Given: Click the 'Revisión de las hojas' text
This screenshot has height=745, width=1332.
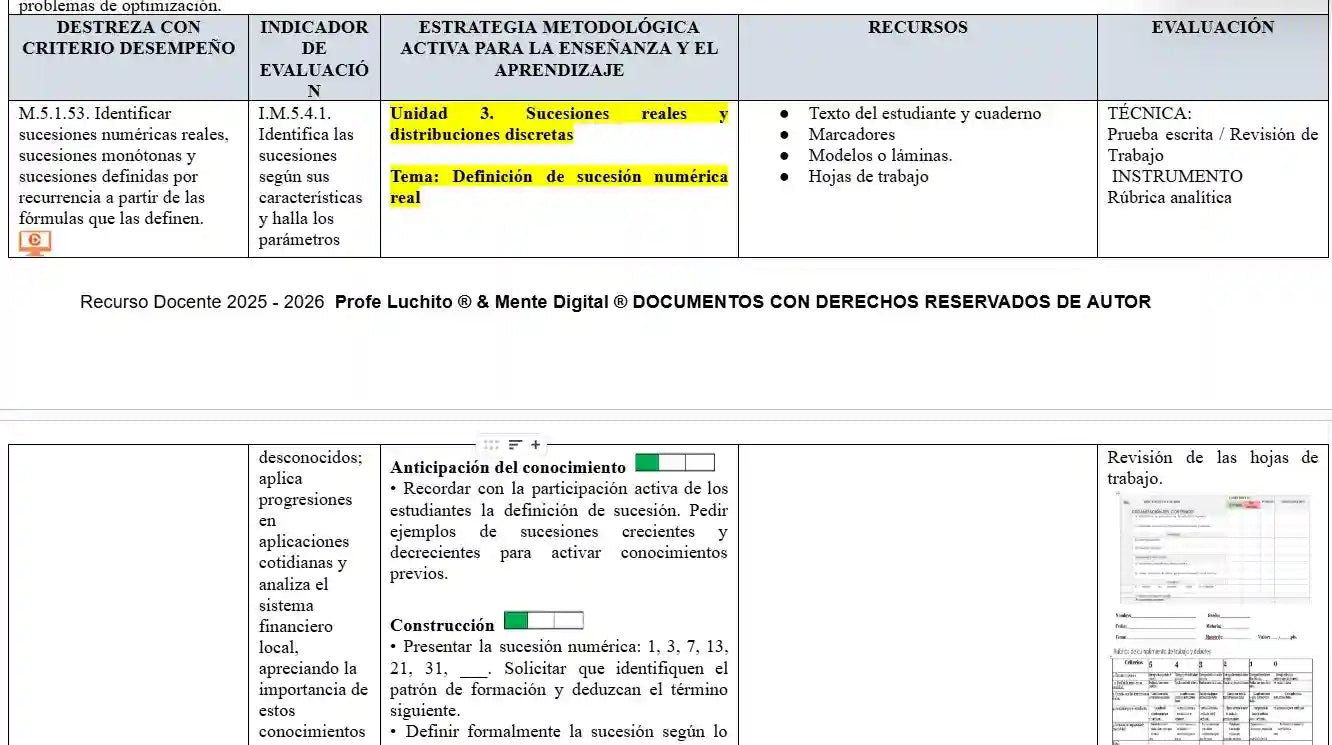Looking at the screenshot, I should pos(1212,458).
